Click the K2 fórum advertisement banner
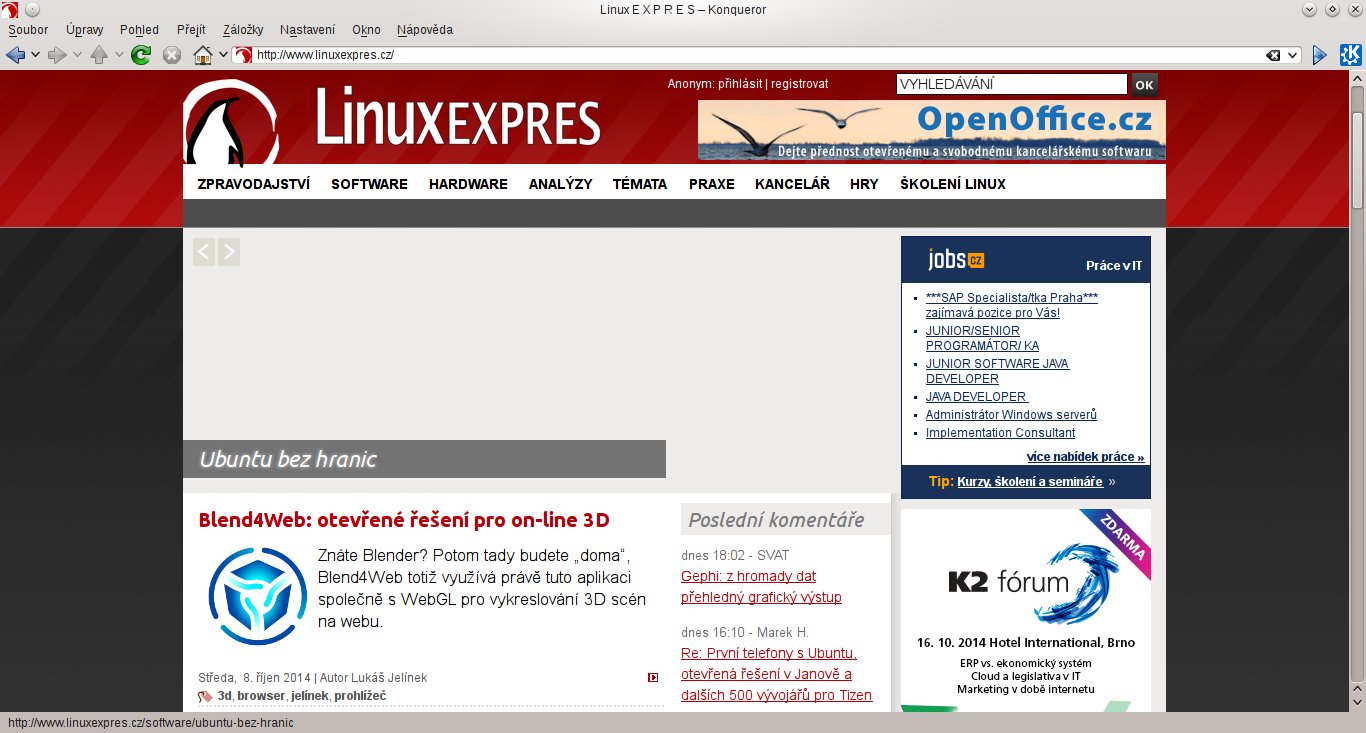This screenshot has width=1366, height=733. click(1026, 610)
